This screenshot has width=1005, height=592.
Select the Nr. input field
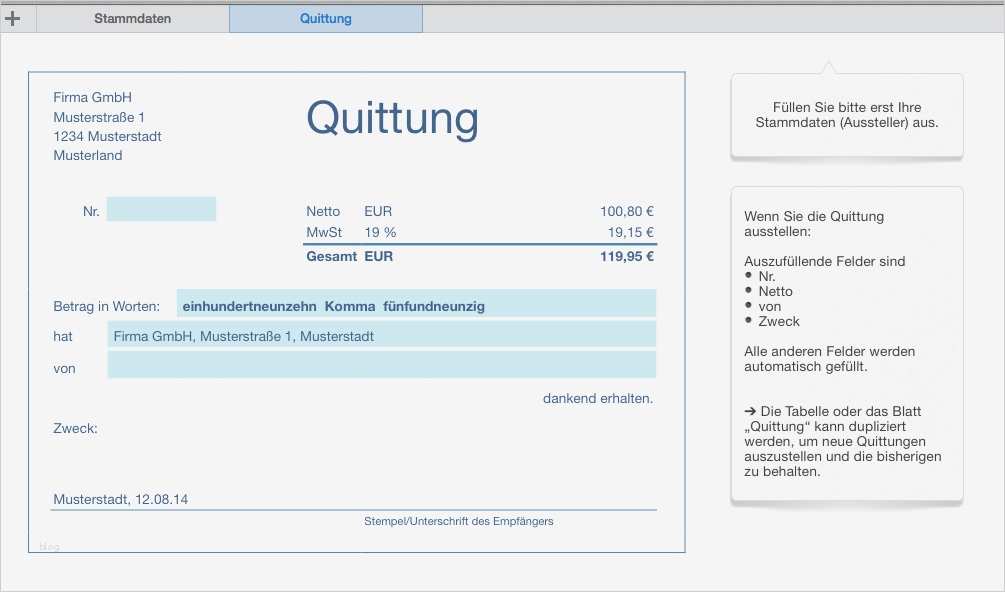(x=162, y=208)
